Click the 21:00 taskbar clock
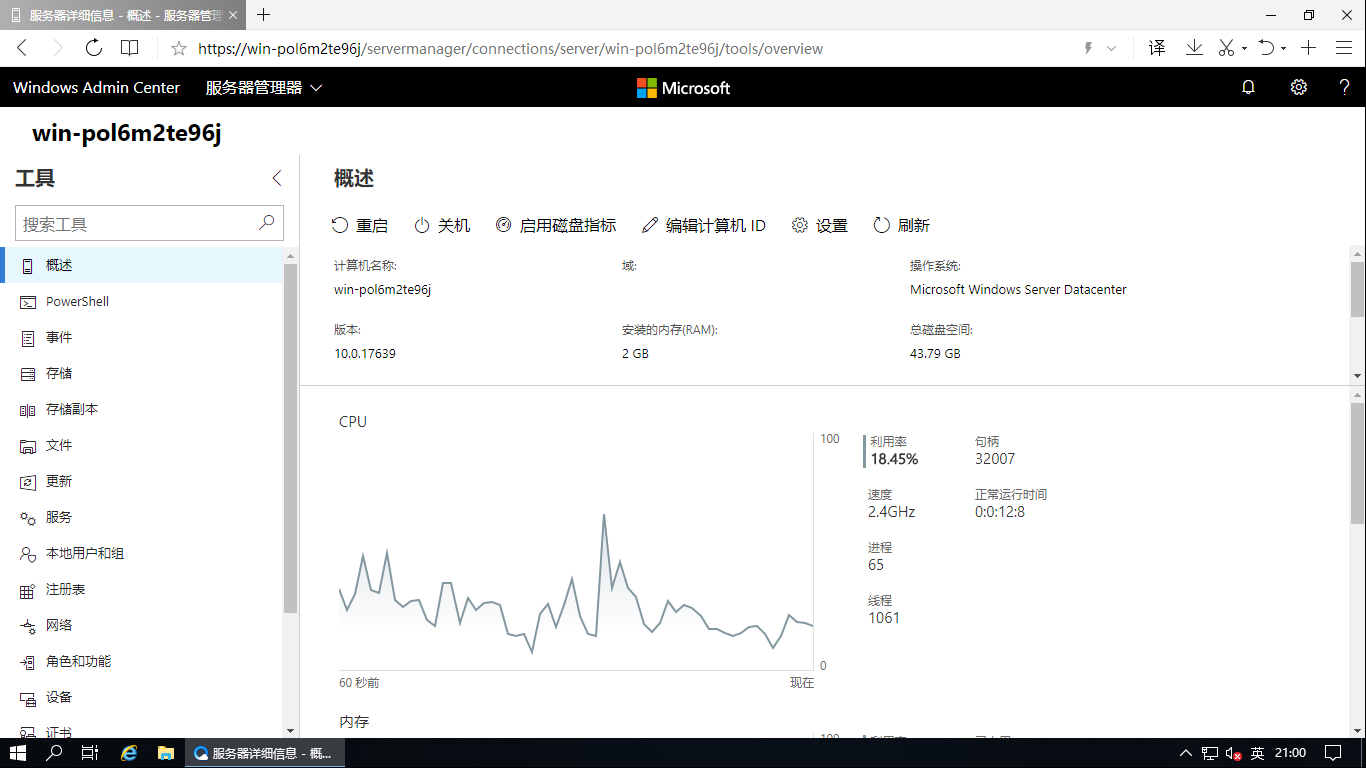The image size is (1366, 768). coord(1291,753)
